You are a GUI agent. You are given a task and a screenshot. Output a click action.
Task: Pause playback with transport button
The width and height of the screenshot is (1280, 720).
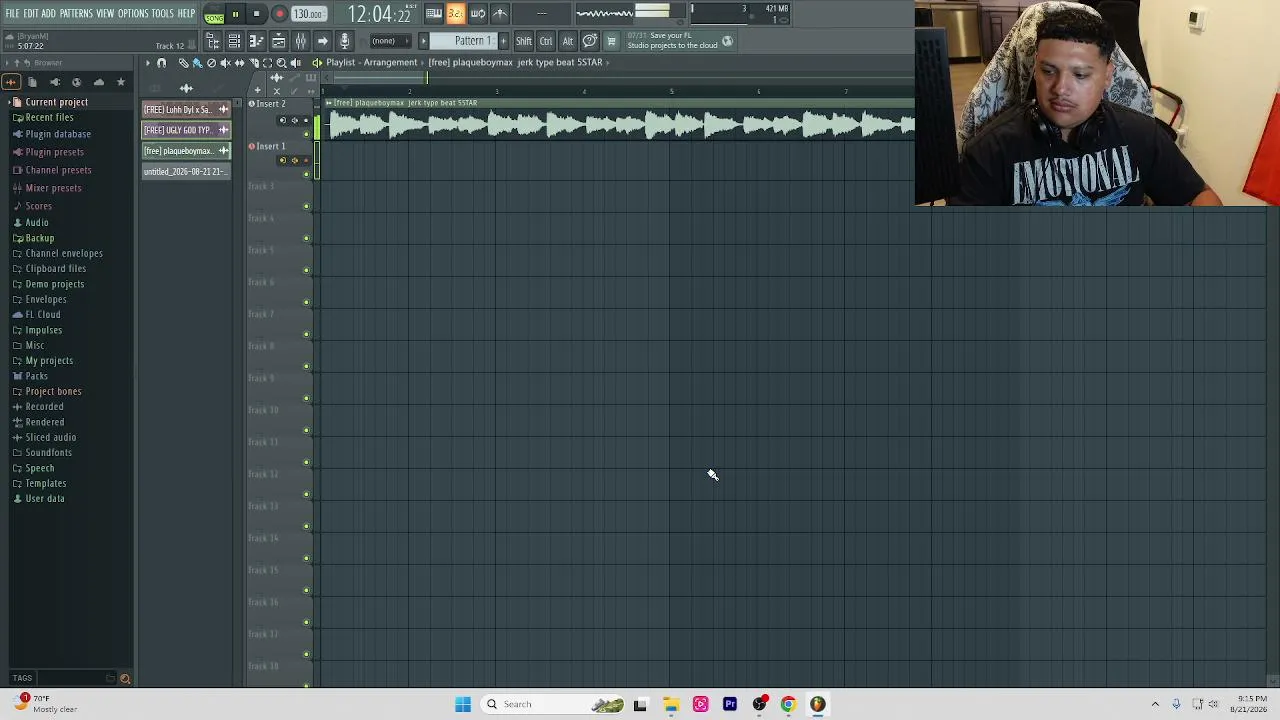click(x=235, y=14)
